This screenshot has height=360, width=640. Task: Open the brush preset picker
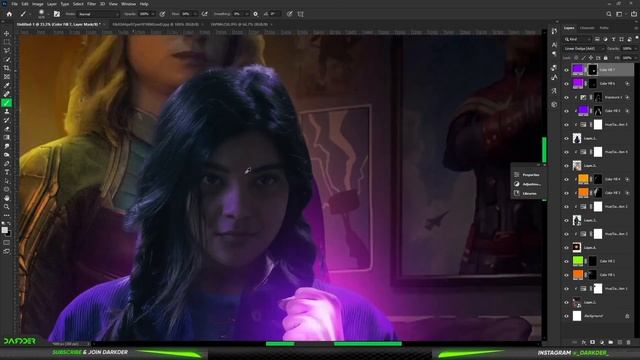(41, 14)
